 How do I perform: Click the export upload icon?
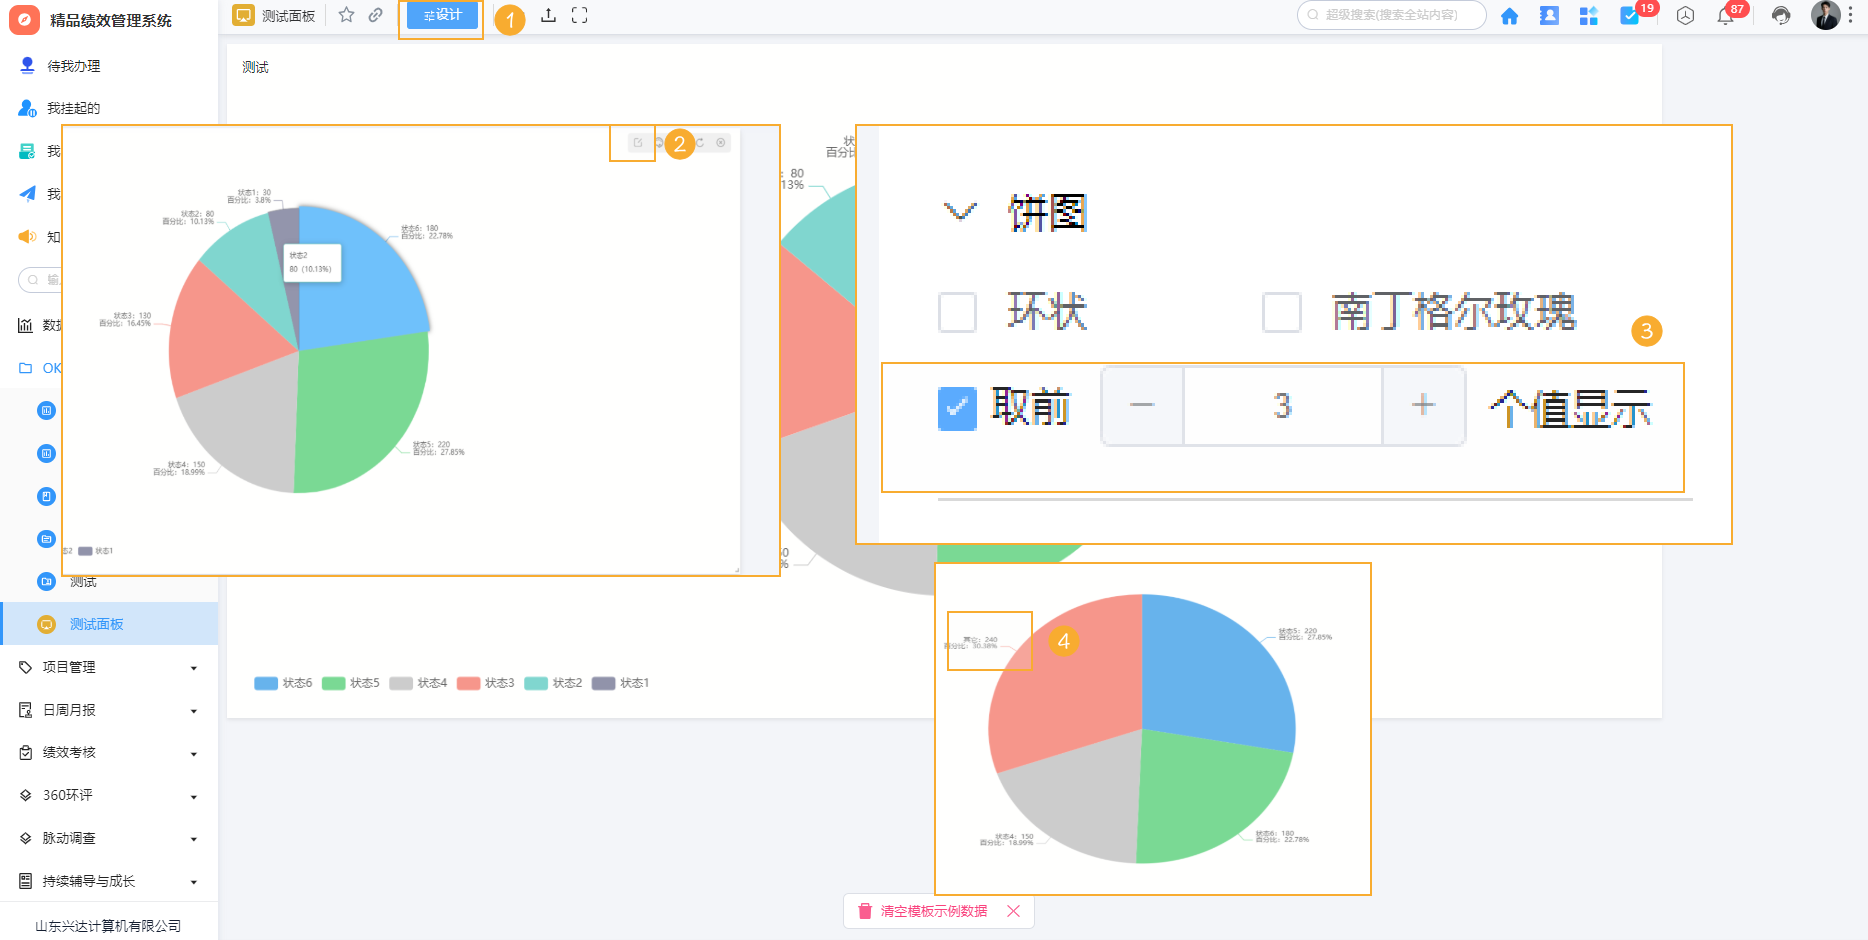[x=548, y=15]
